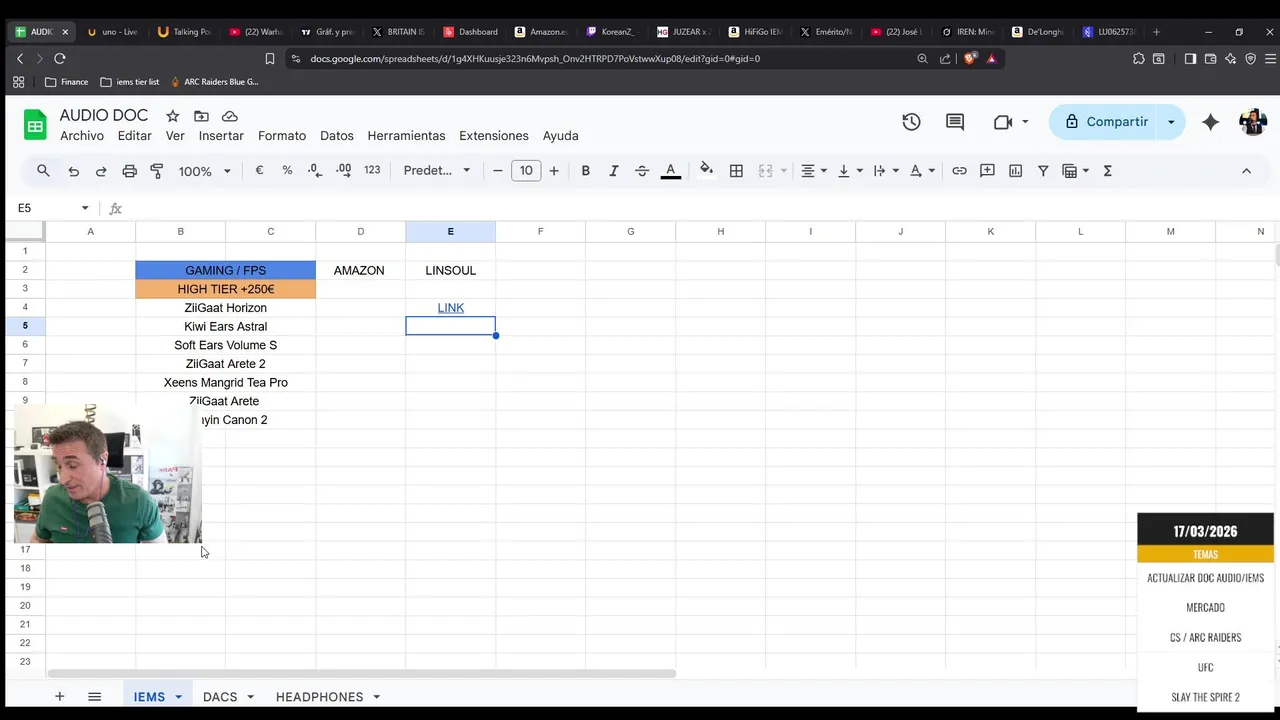Toggle bold formatting
This screenshot has width=1280, height=720.
pyautogui.click(x=586, y=171)
